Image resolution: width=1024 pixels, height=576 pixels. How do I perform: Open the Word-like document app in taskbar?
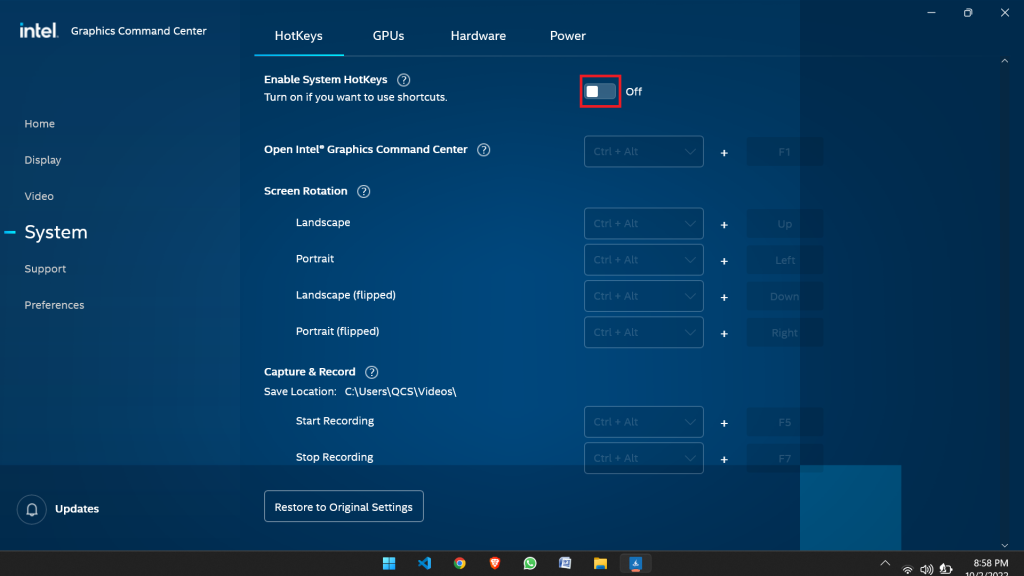click(565, 564)
